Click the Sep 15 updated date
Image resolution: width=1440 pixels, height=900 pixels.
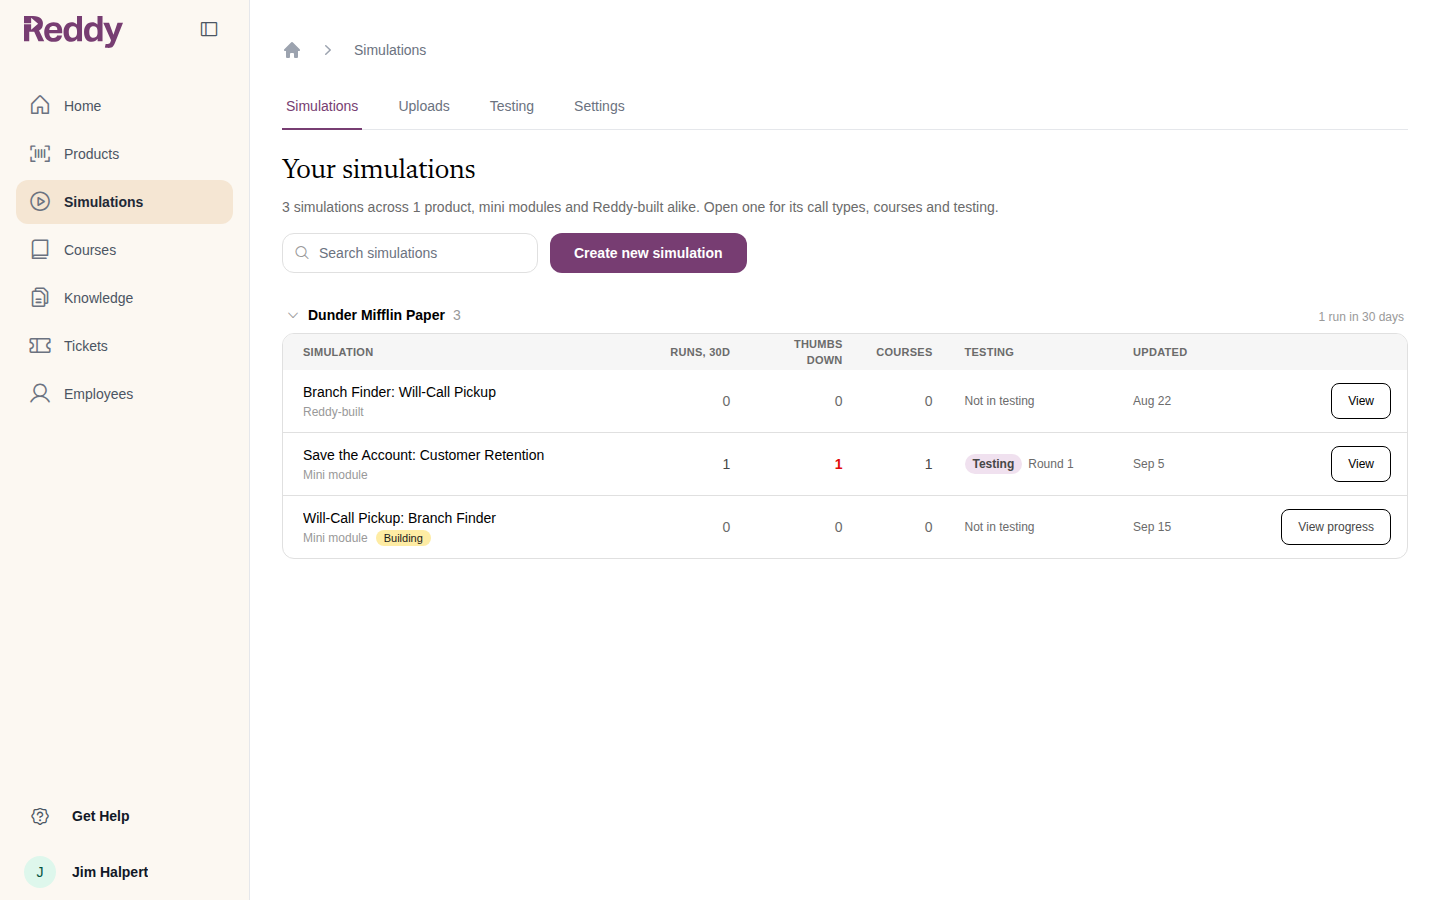[x=1152, y=527]
